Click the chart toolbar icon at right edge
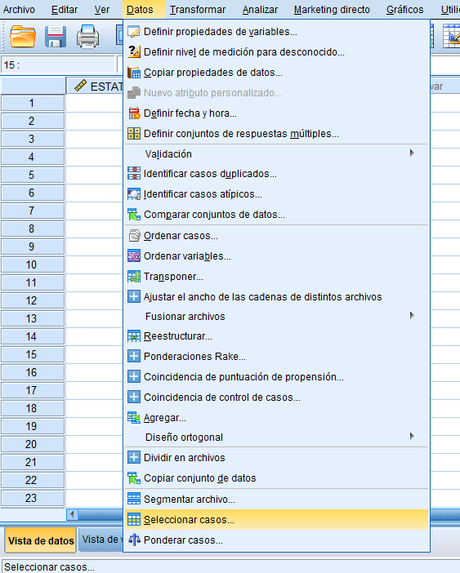Viewport: 460px width, 573px height. pos(451,36)
